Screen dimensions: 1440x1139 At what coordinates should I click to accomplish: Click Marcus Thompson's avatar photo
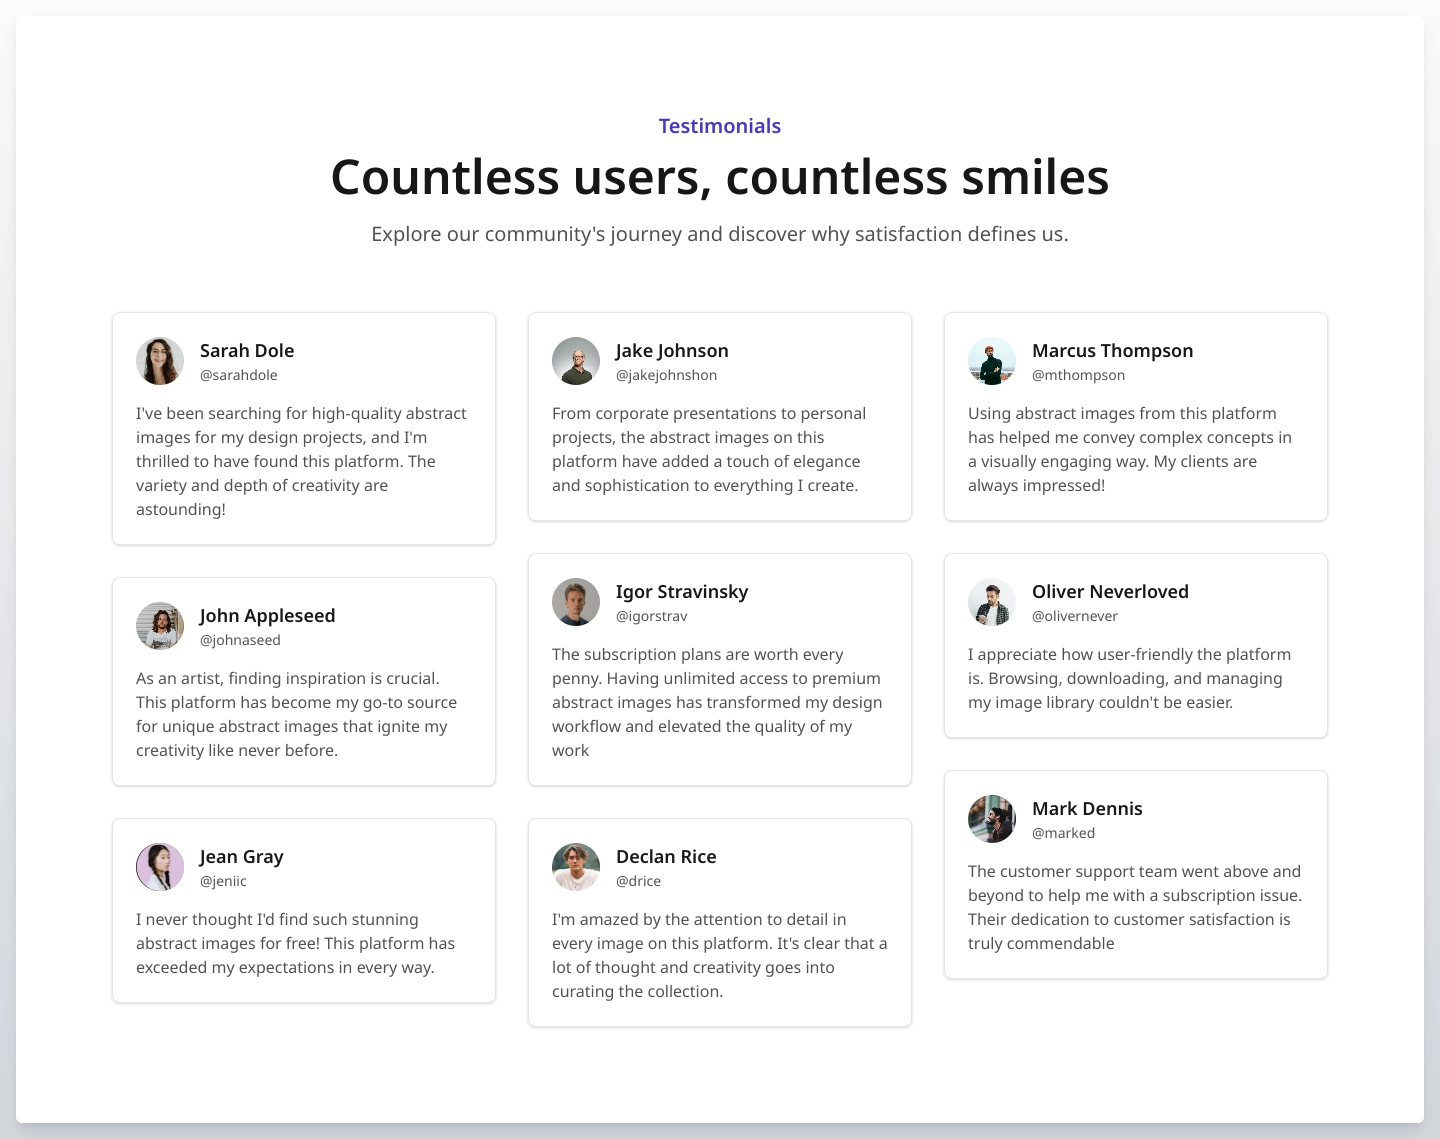pos(992,361)
